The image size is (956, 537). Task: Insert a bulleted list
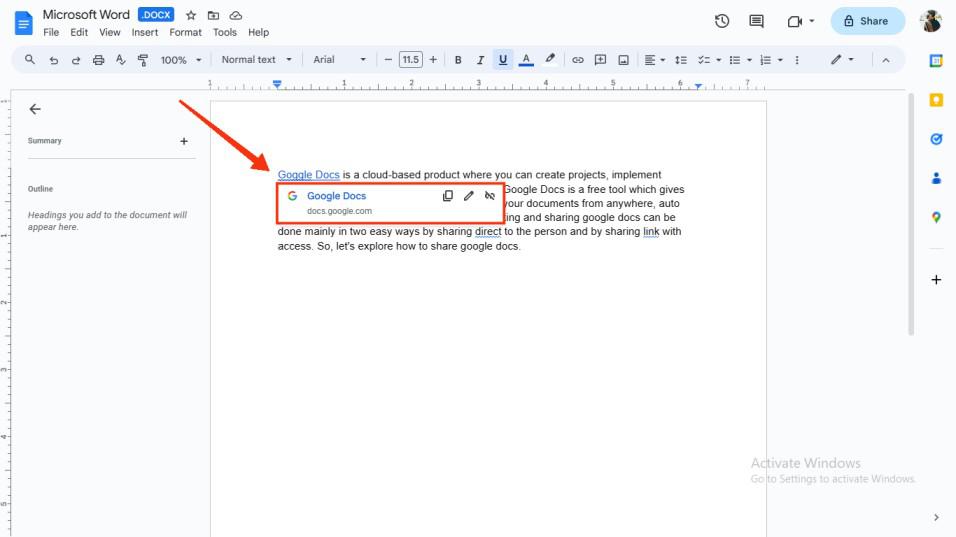click(x=735, y=60)
